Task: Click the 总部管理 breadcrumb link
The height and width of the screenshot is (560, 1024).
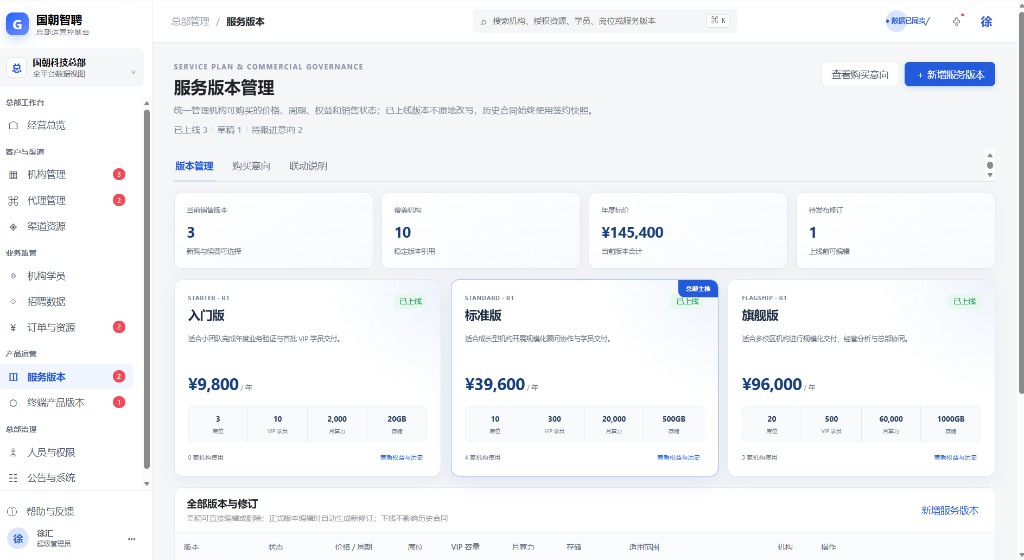Action: 190,22
